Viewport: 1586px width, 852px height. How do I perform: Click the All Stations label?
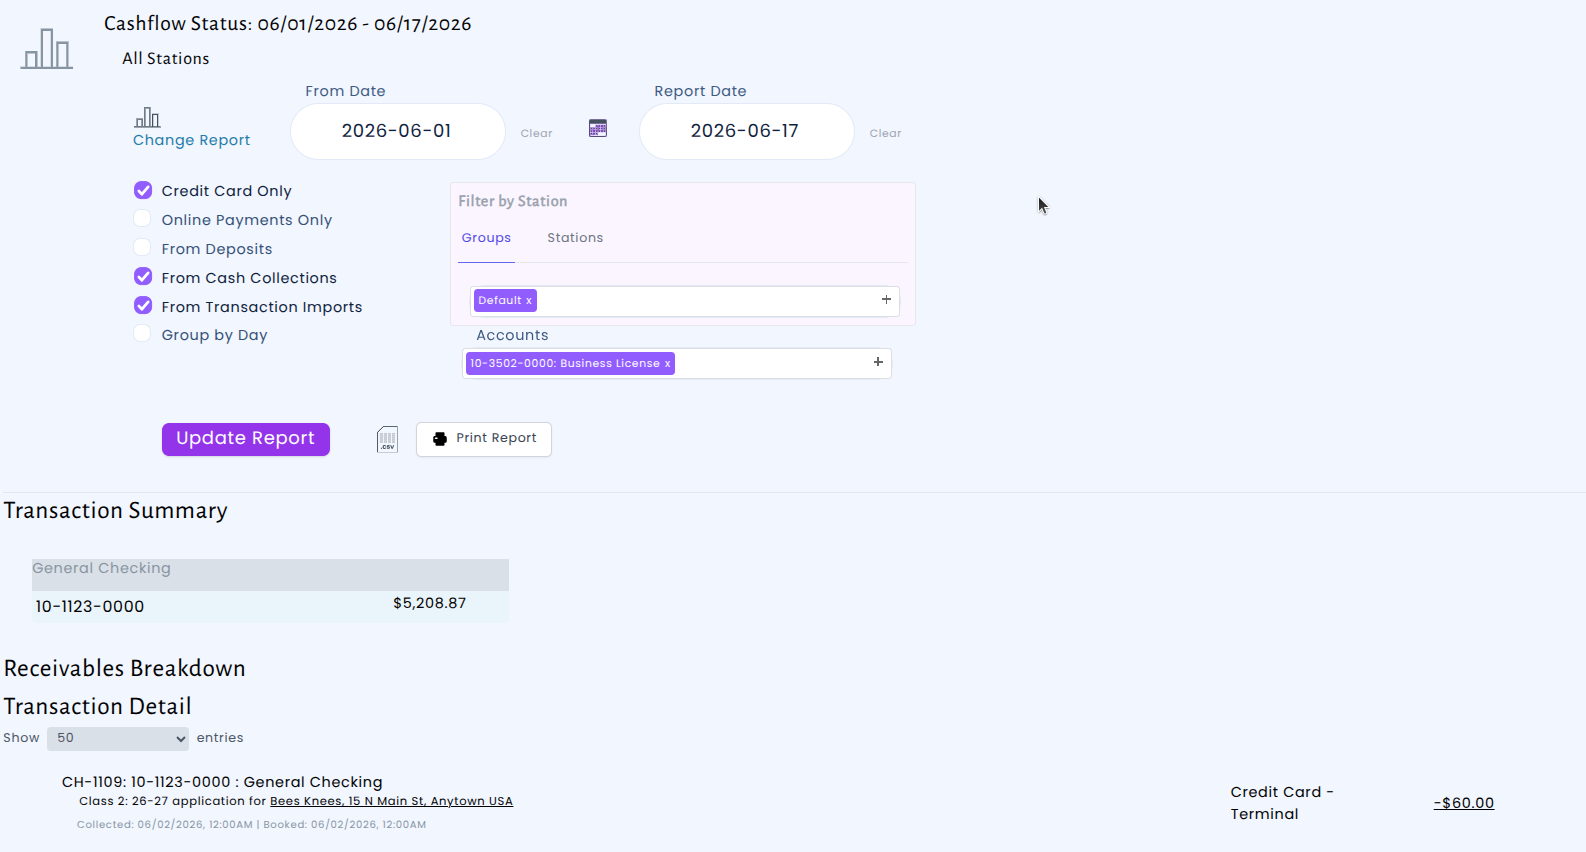[166, 59]
